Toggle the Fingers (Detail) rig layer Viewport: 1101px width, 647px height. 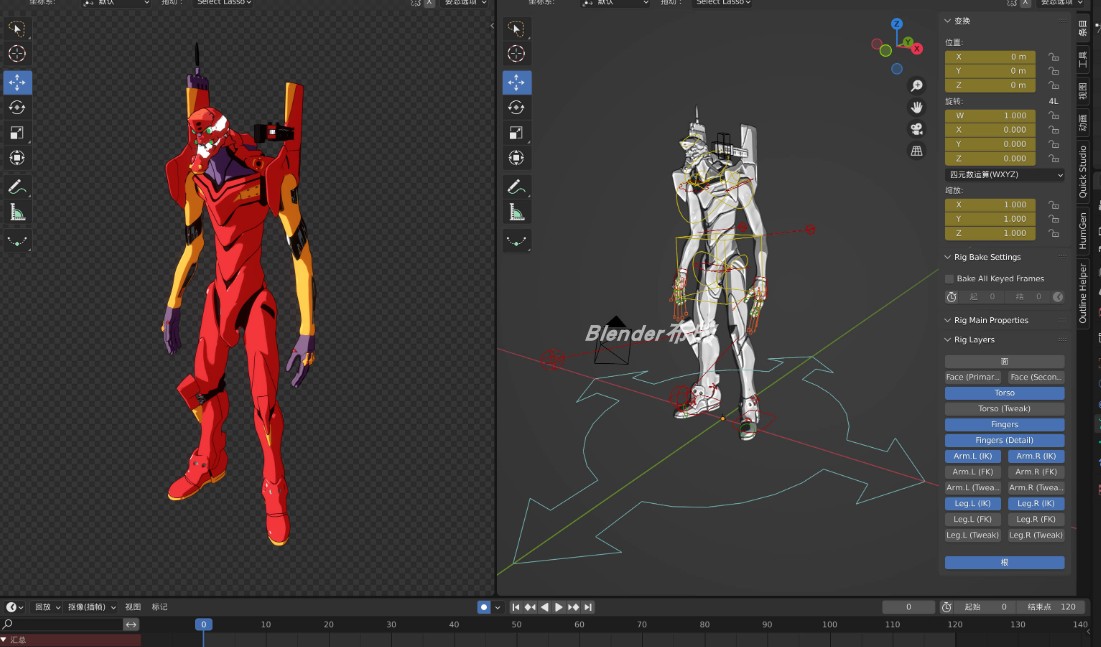coord(1004,440)
